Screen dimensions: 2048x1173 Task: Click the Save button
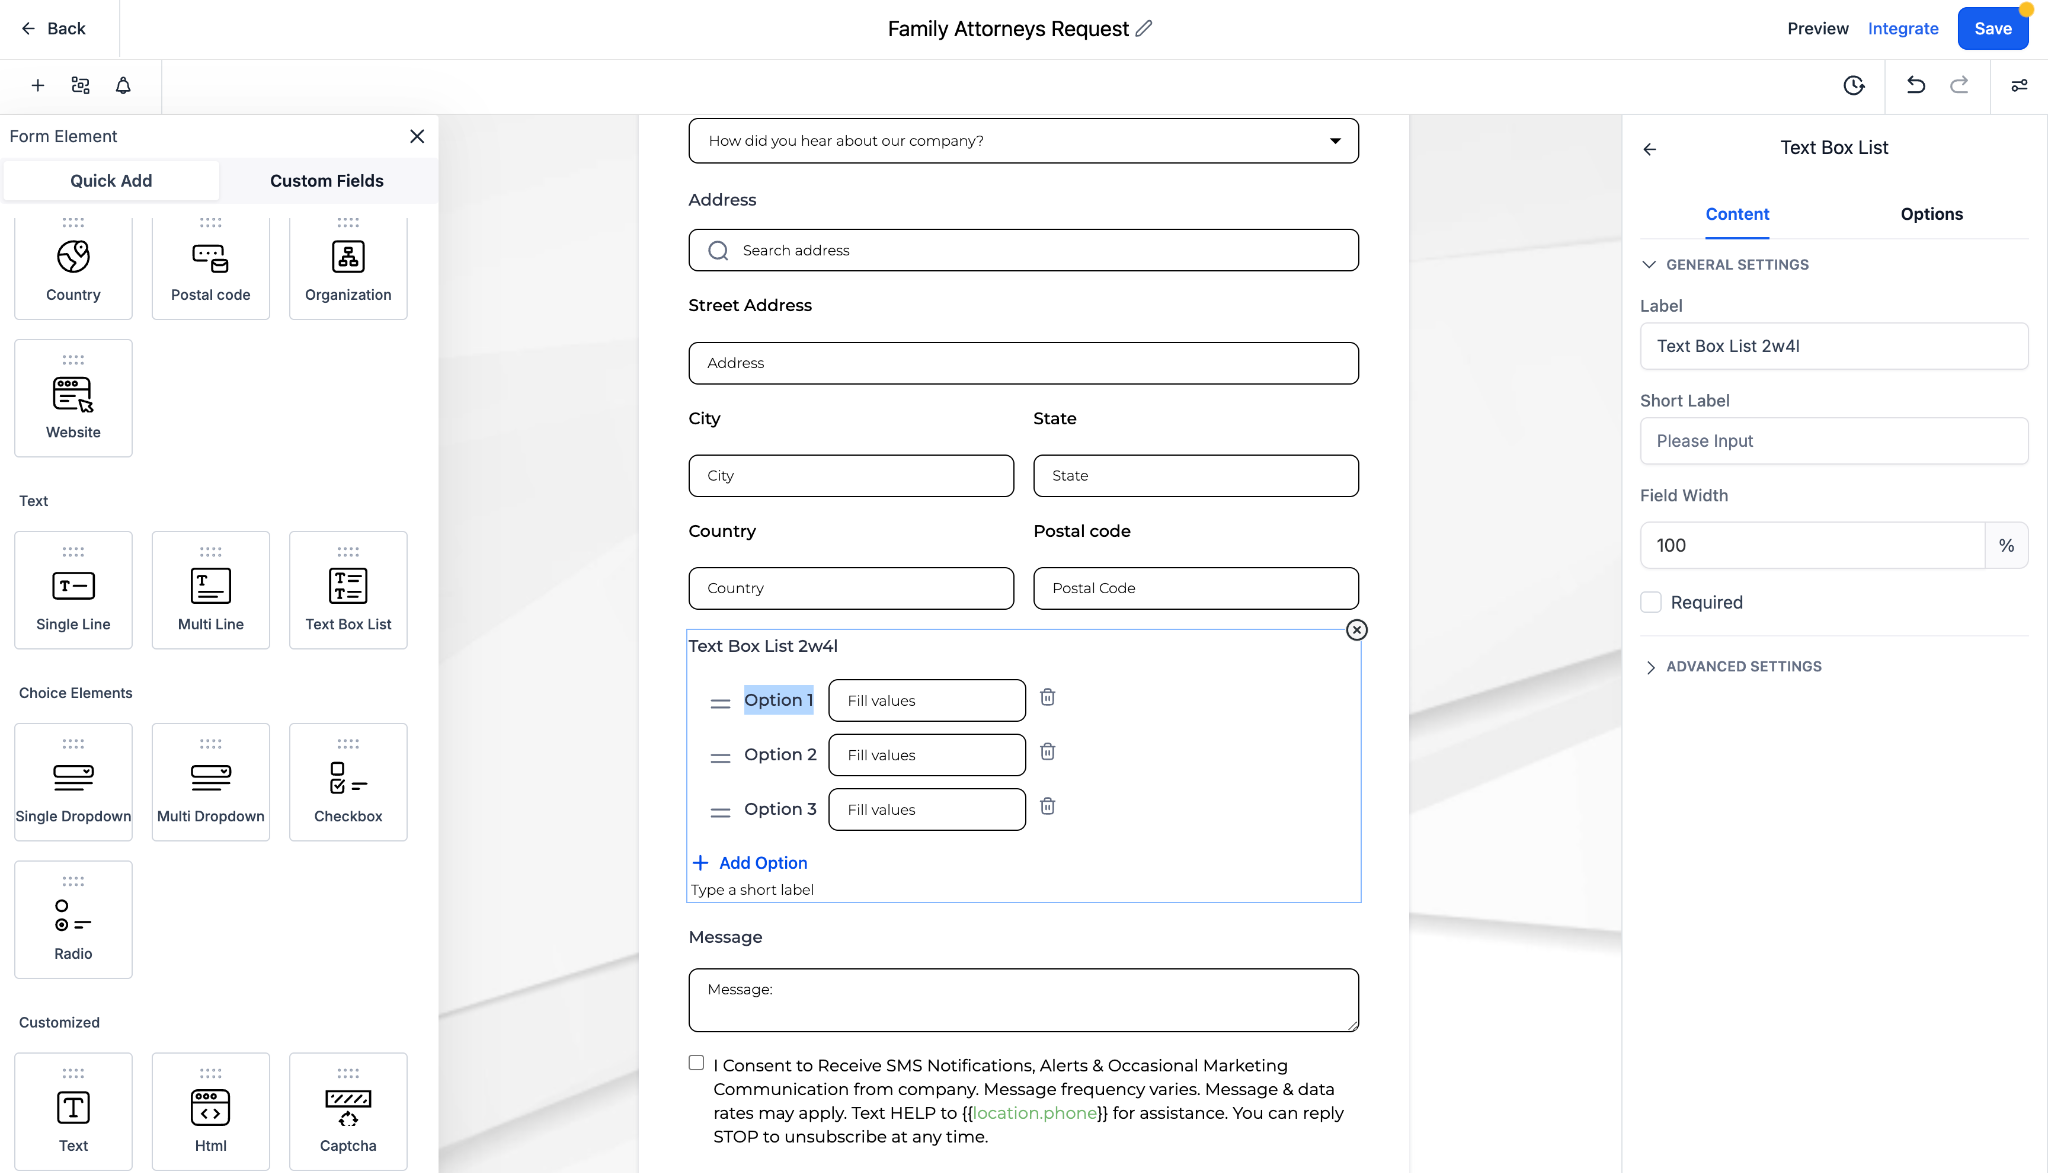[x=1992, y=28]
